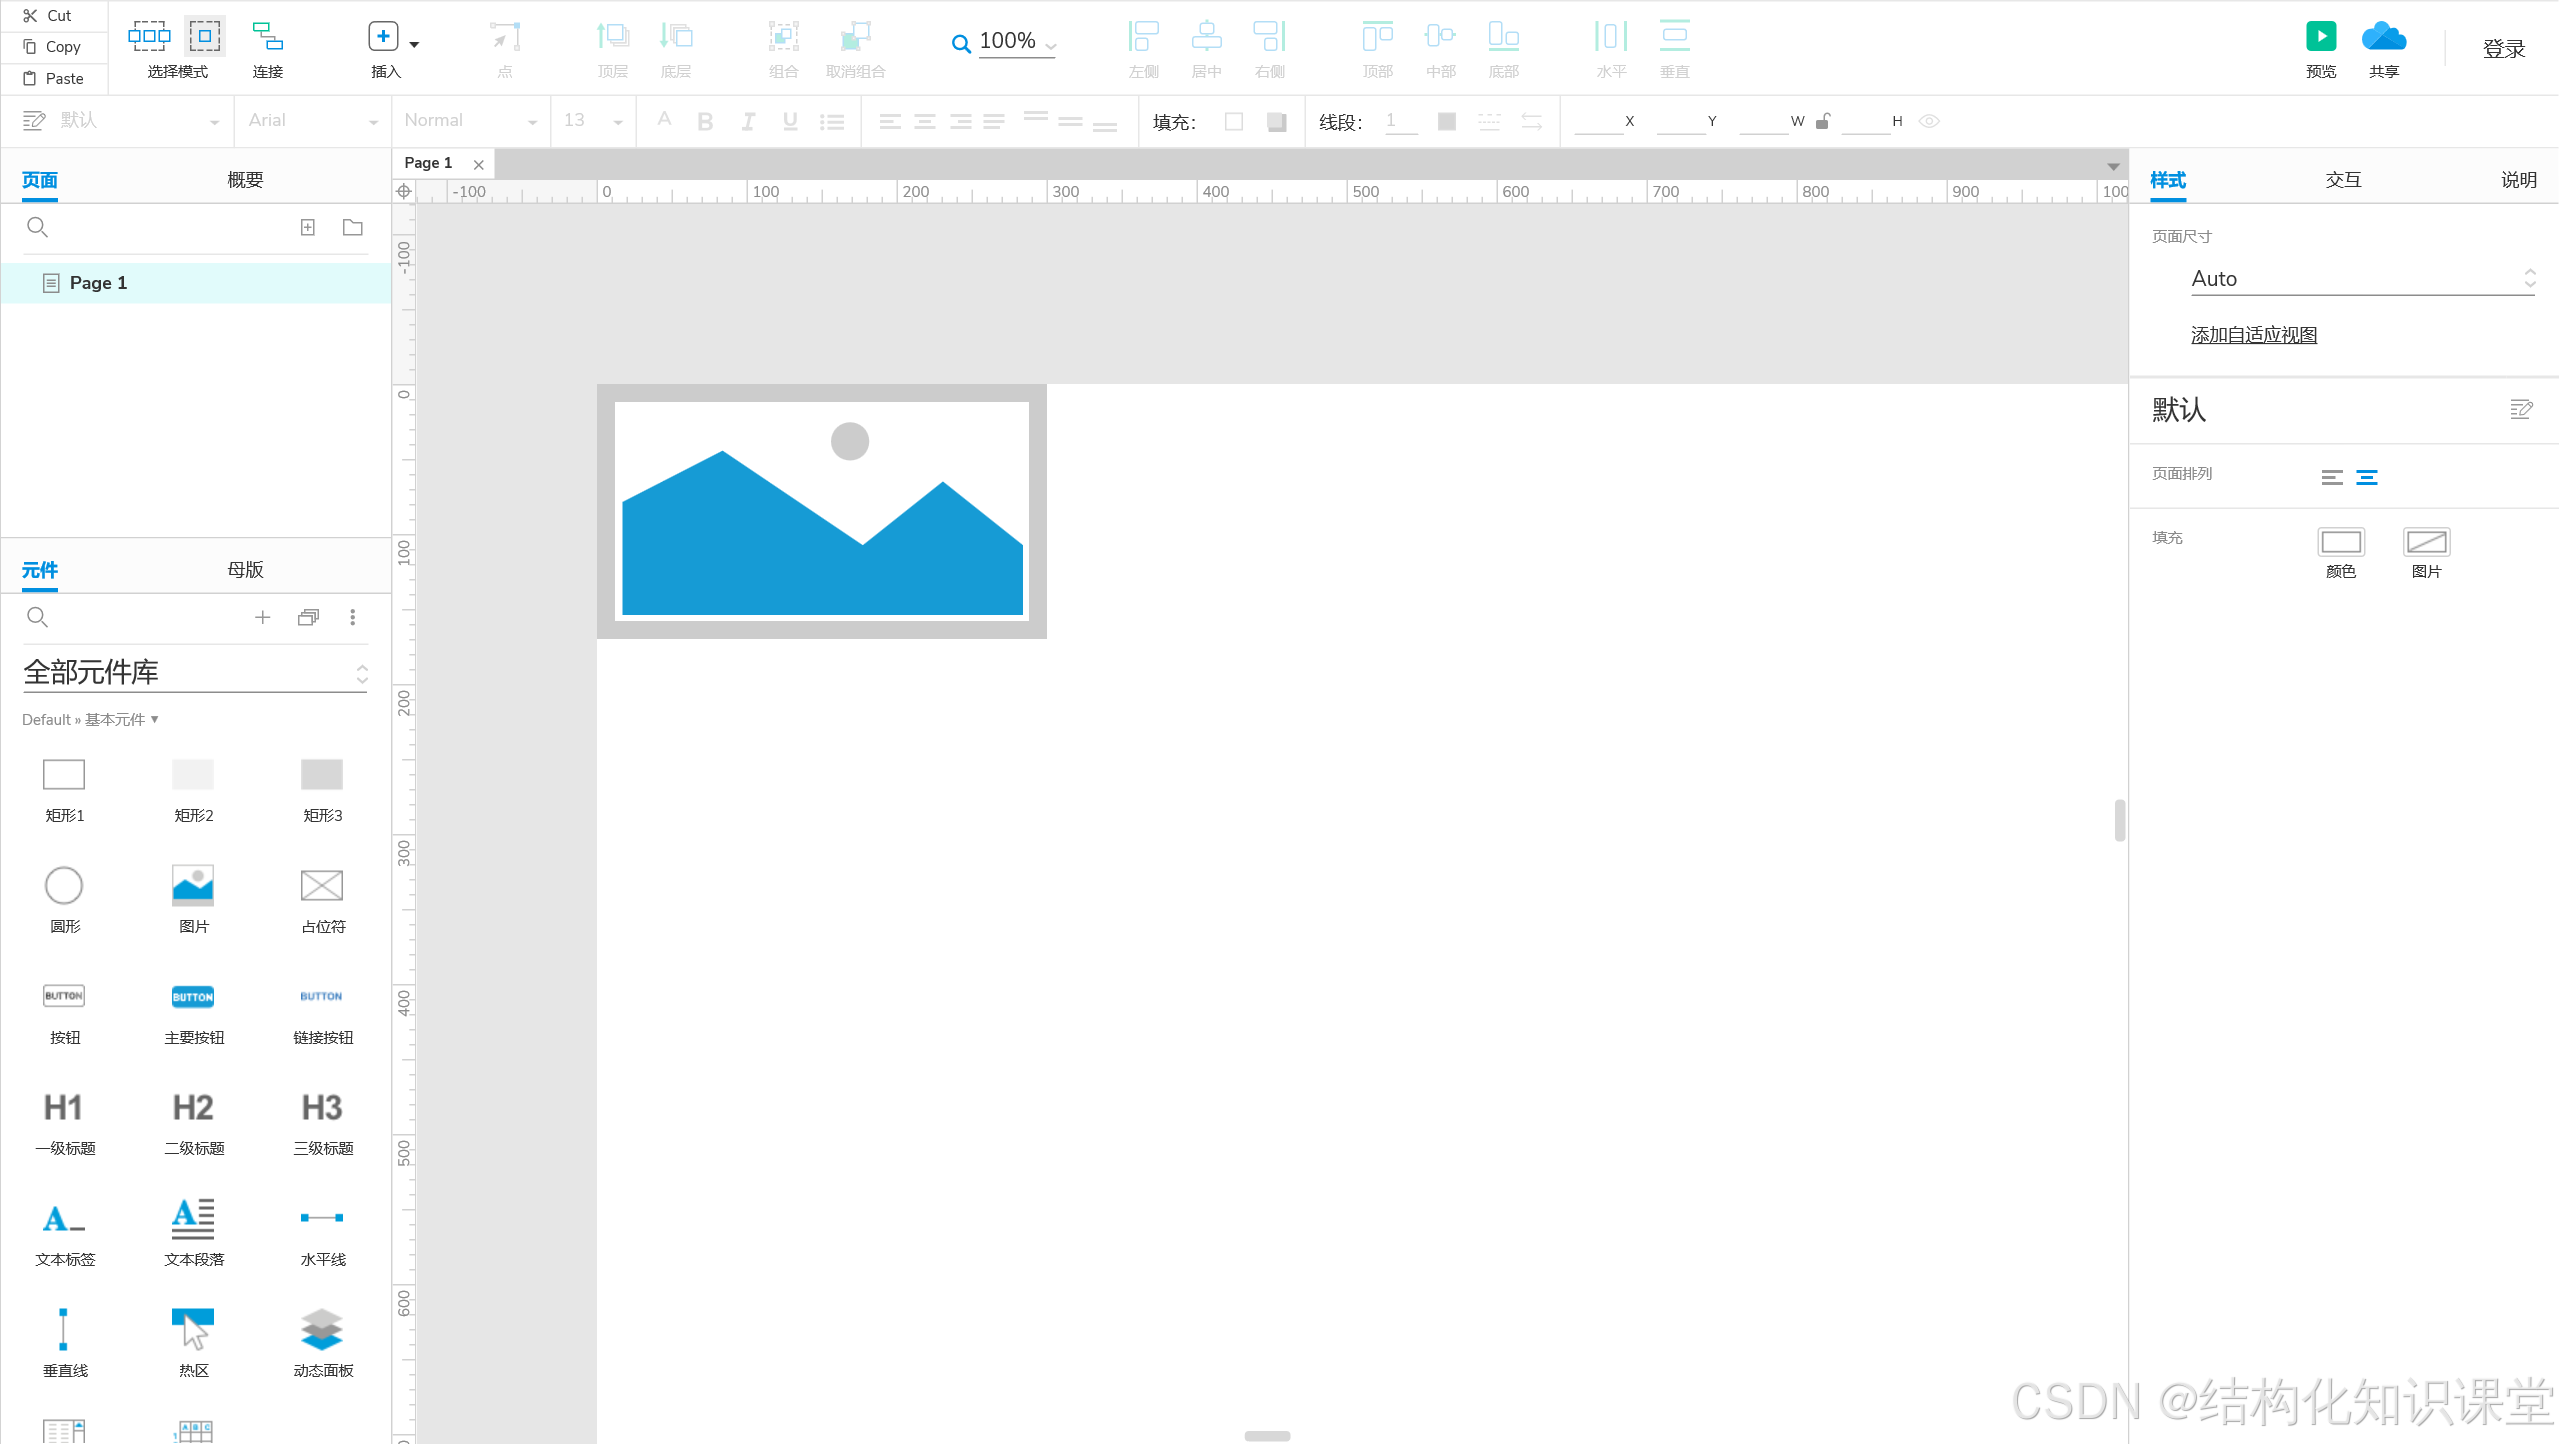Click the green Preview play icon
Image resolution: width=2559 pixels, height=1444 pixels.
tap(2320, 37)
